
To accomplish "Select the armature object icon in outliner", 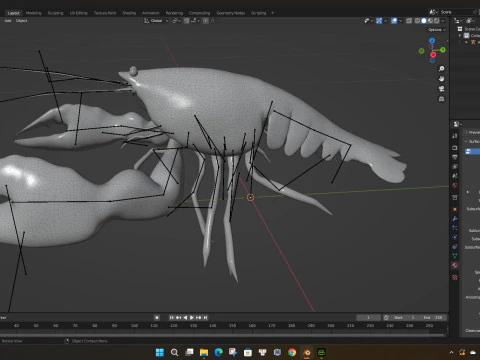I will tap(473, 42).
